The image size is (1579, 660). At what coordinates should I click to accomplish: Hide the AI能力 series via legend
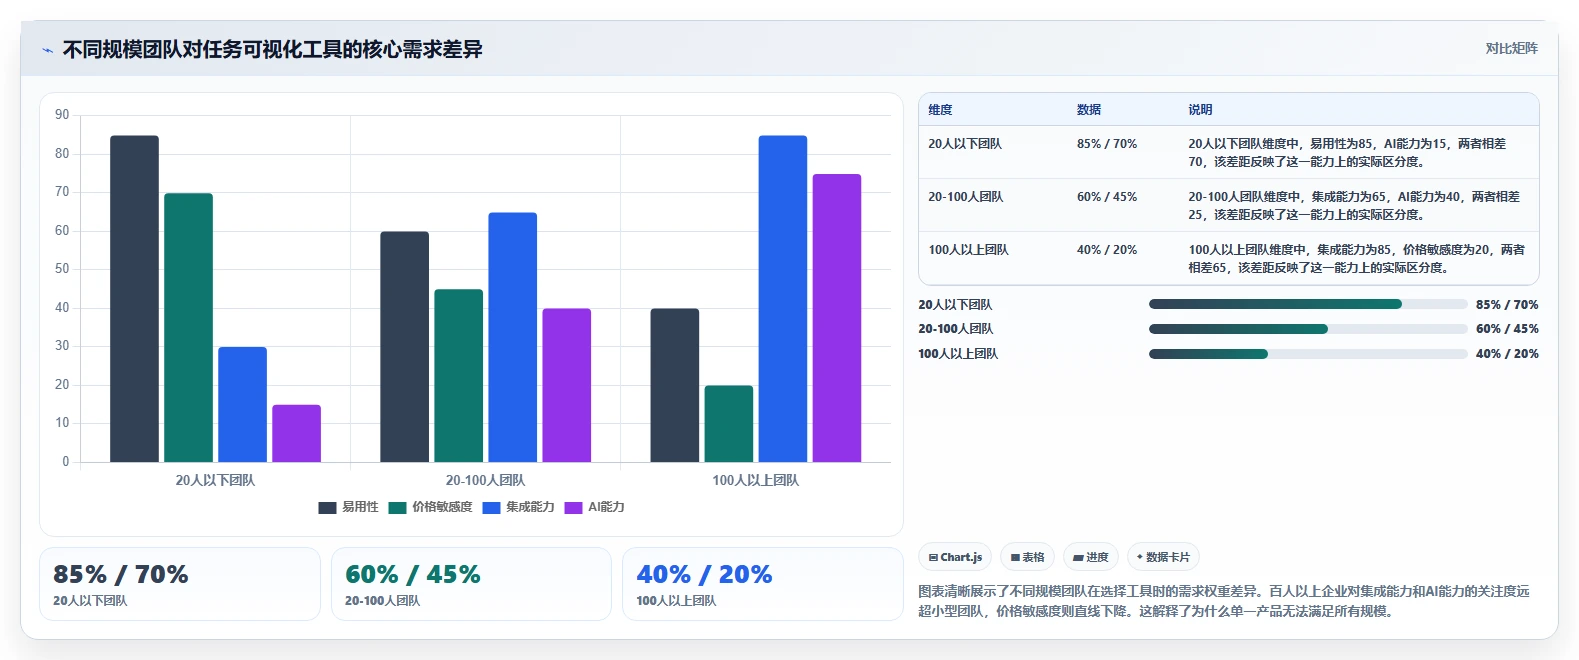click(x=594, y=507)
